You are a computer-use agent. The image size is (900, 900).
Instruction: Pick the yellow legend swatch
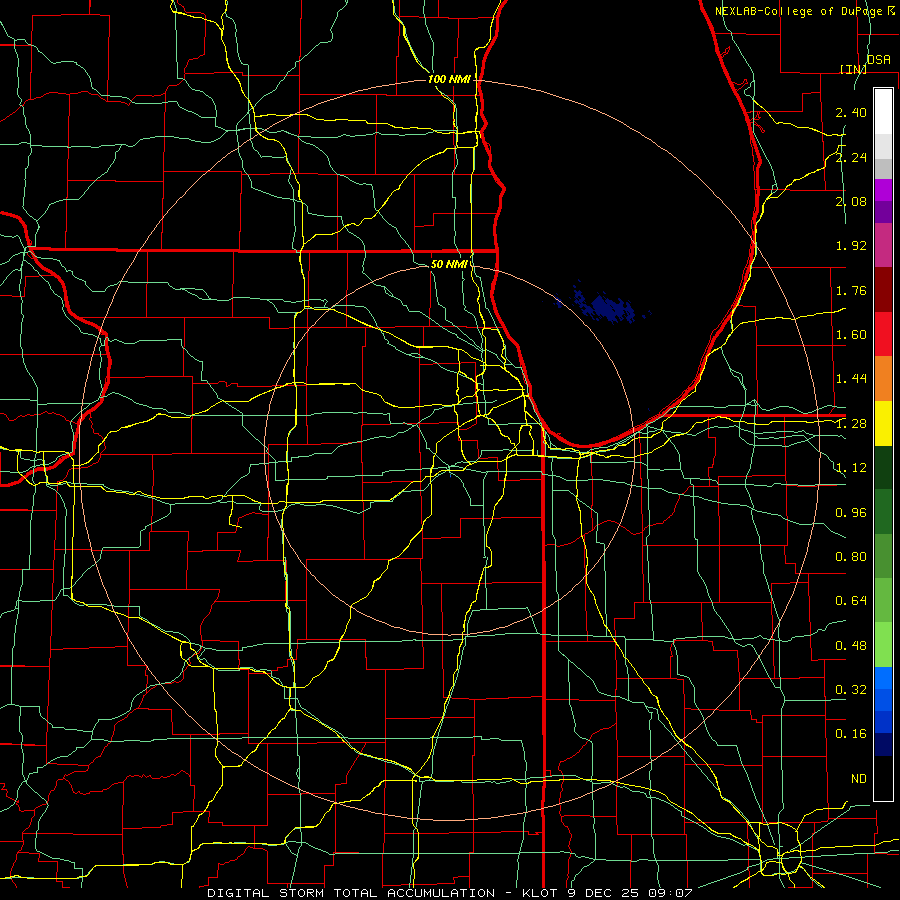(x=883, y=424)
